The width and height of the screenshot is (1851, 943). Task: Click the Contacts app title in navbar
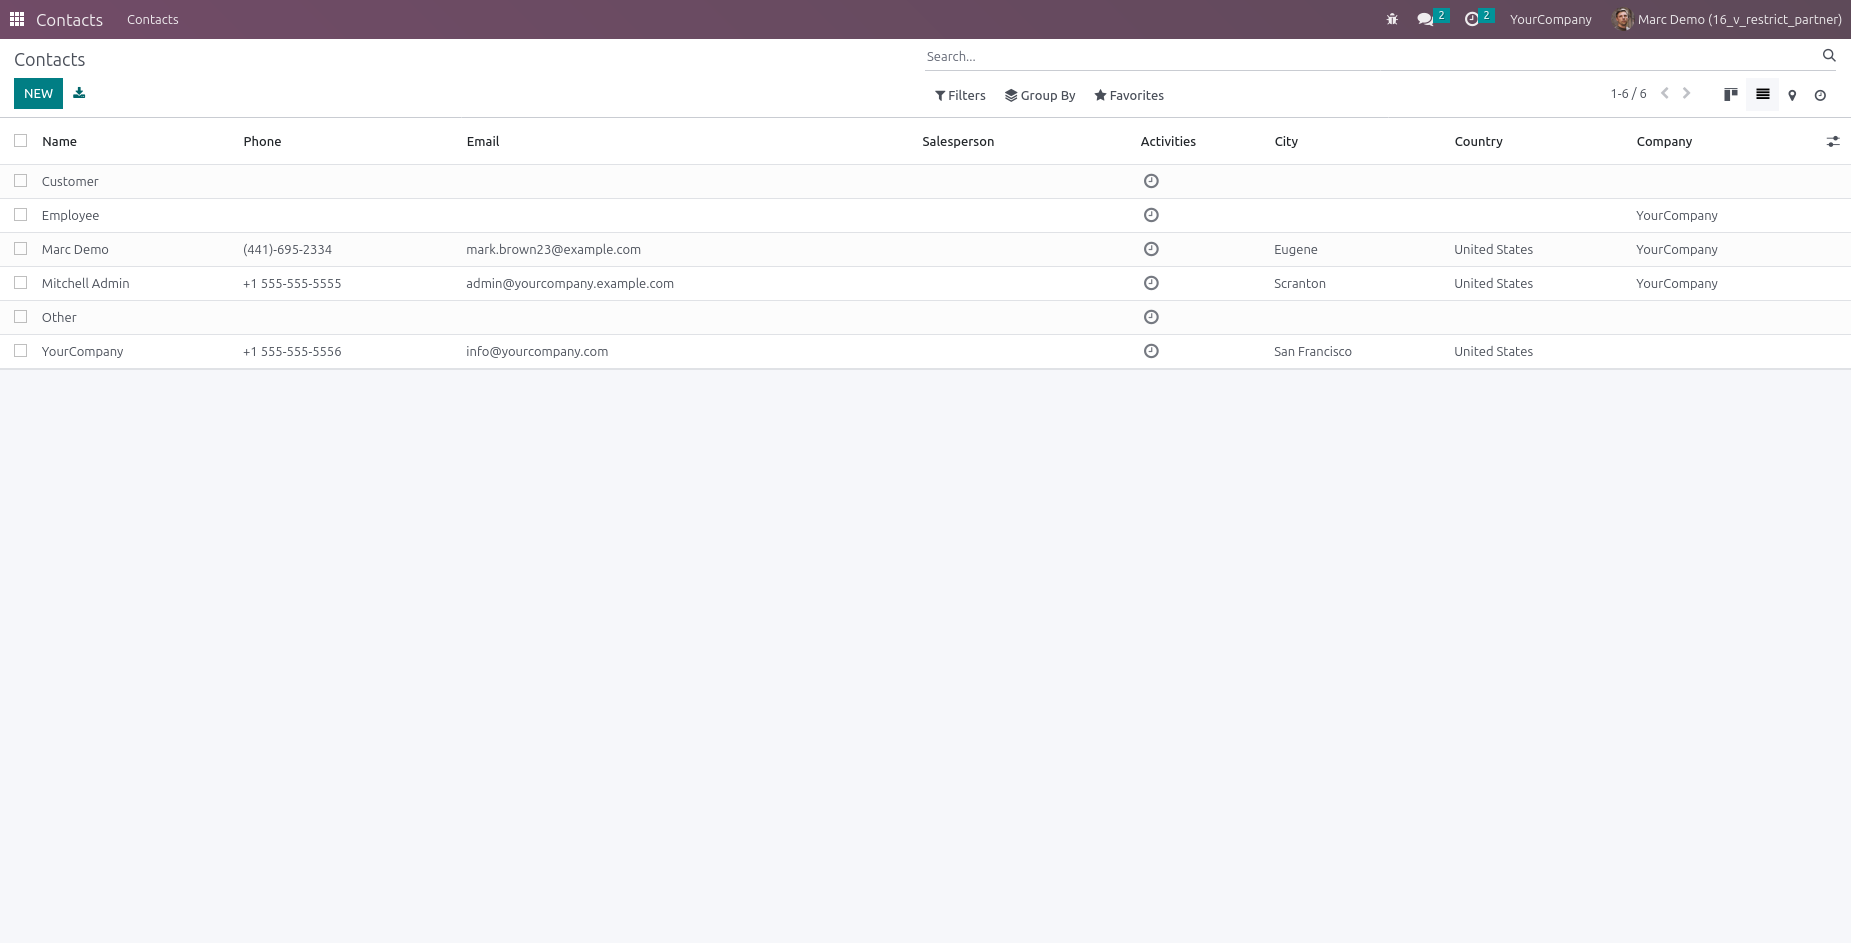click(69, 20)
